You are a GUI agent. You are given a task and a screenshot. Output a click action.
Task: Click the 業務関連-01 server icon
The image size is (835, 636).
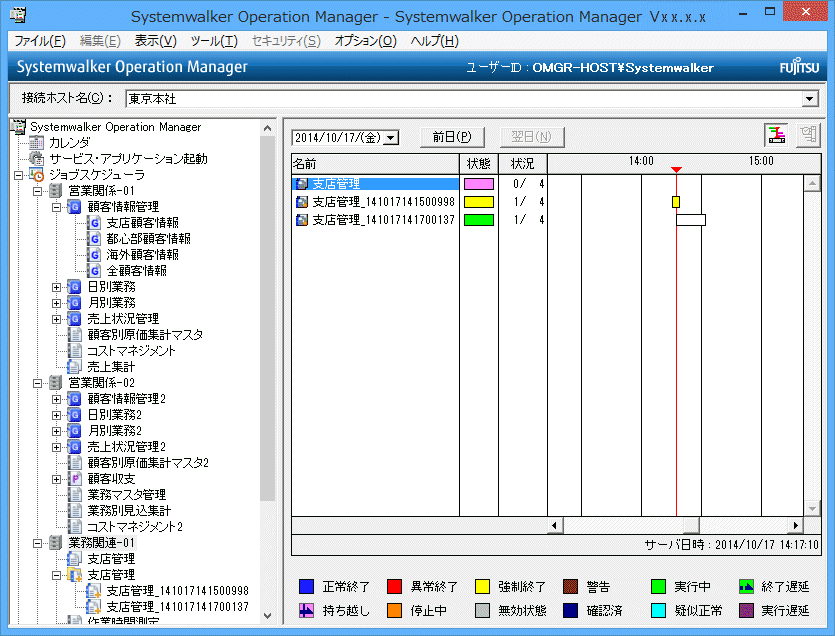point(55,543)
